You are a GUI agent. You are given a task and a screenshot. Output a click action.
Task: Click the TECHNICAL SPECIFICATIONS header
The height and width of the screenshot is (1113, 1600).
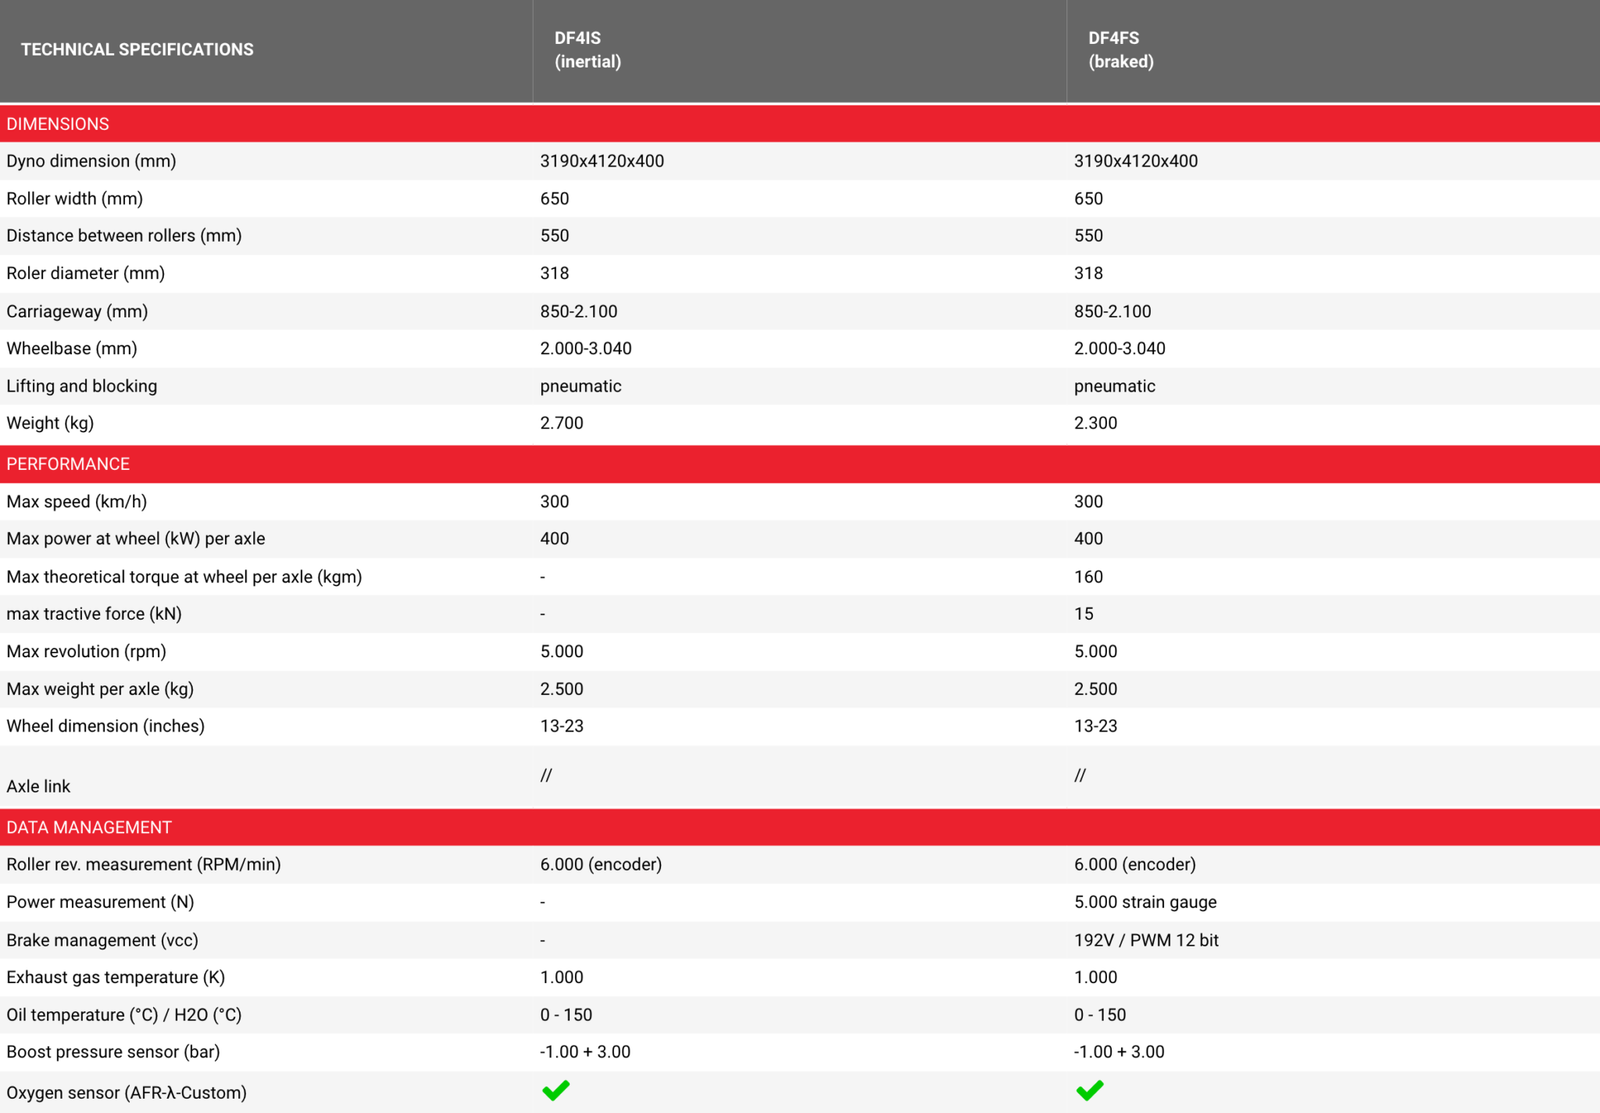click(x=137, y=50)
